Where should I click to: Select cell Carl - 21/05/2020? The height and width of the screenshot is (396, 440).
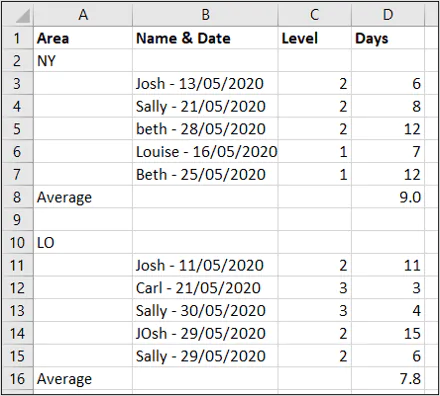click(x=205, y=288)
